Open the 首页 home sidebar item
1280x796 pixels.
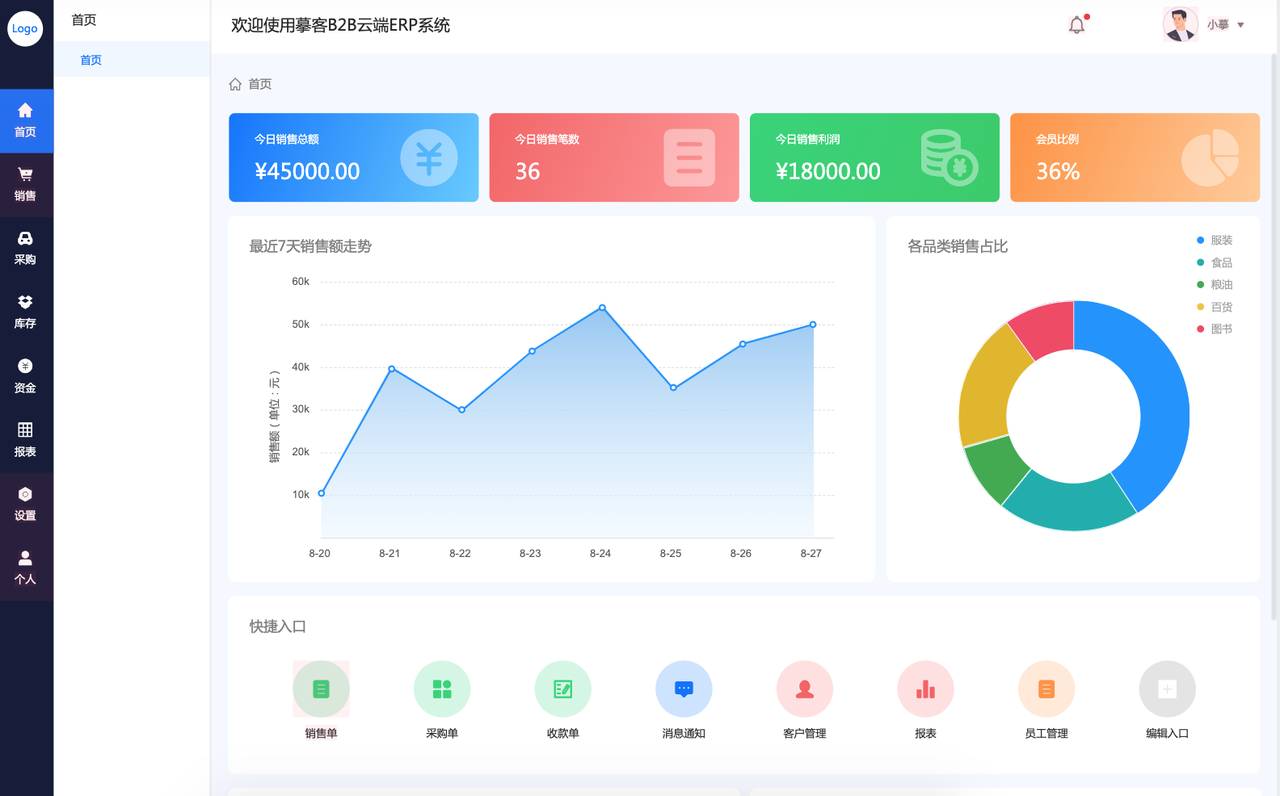[x=26, y=120]
